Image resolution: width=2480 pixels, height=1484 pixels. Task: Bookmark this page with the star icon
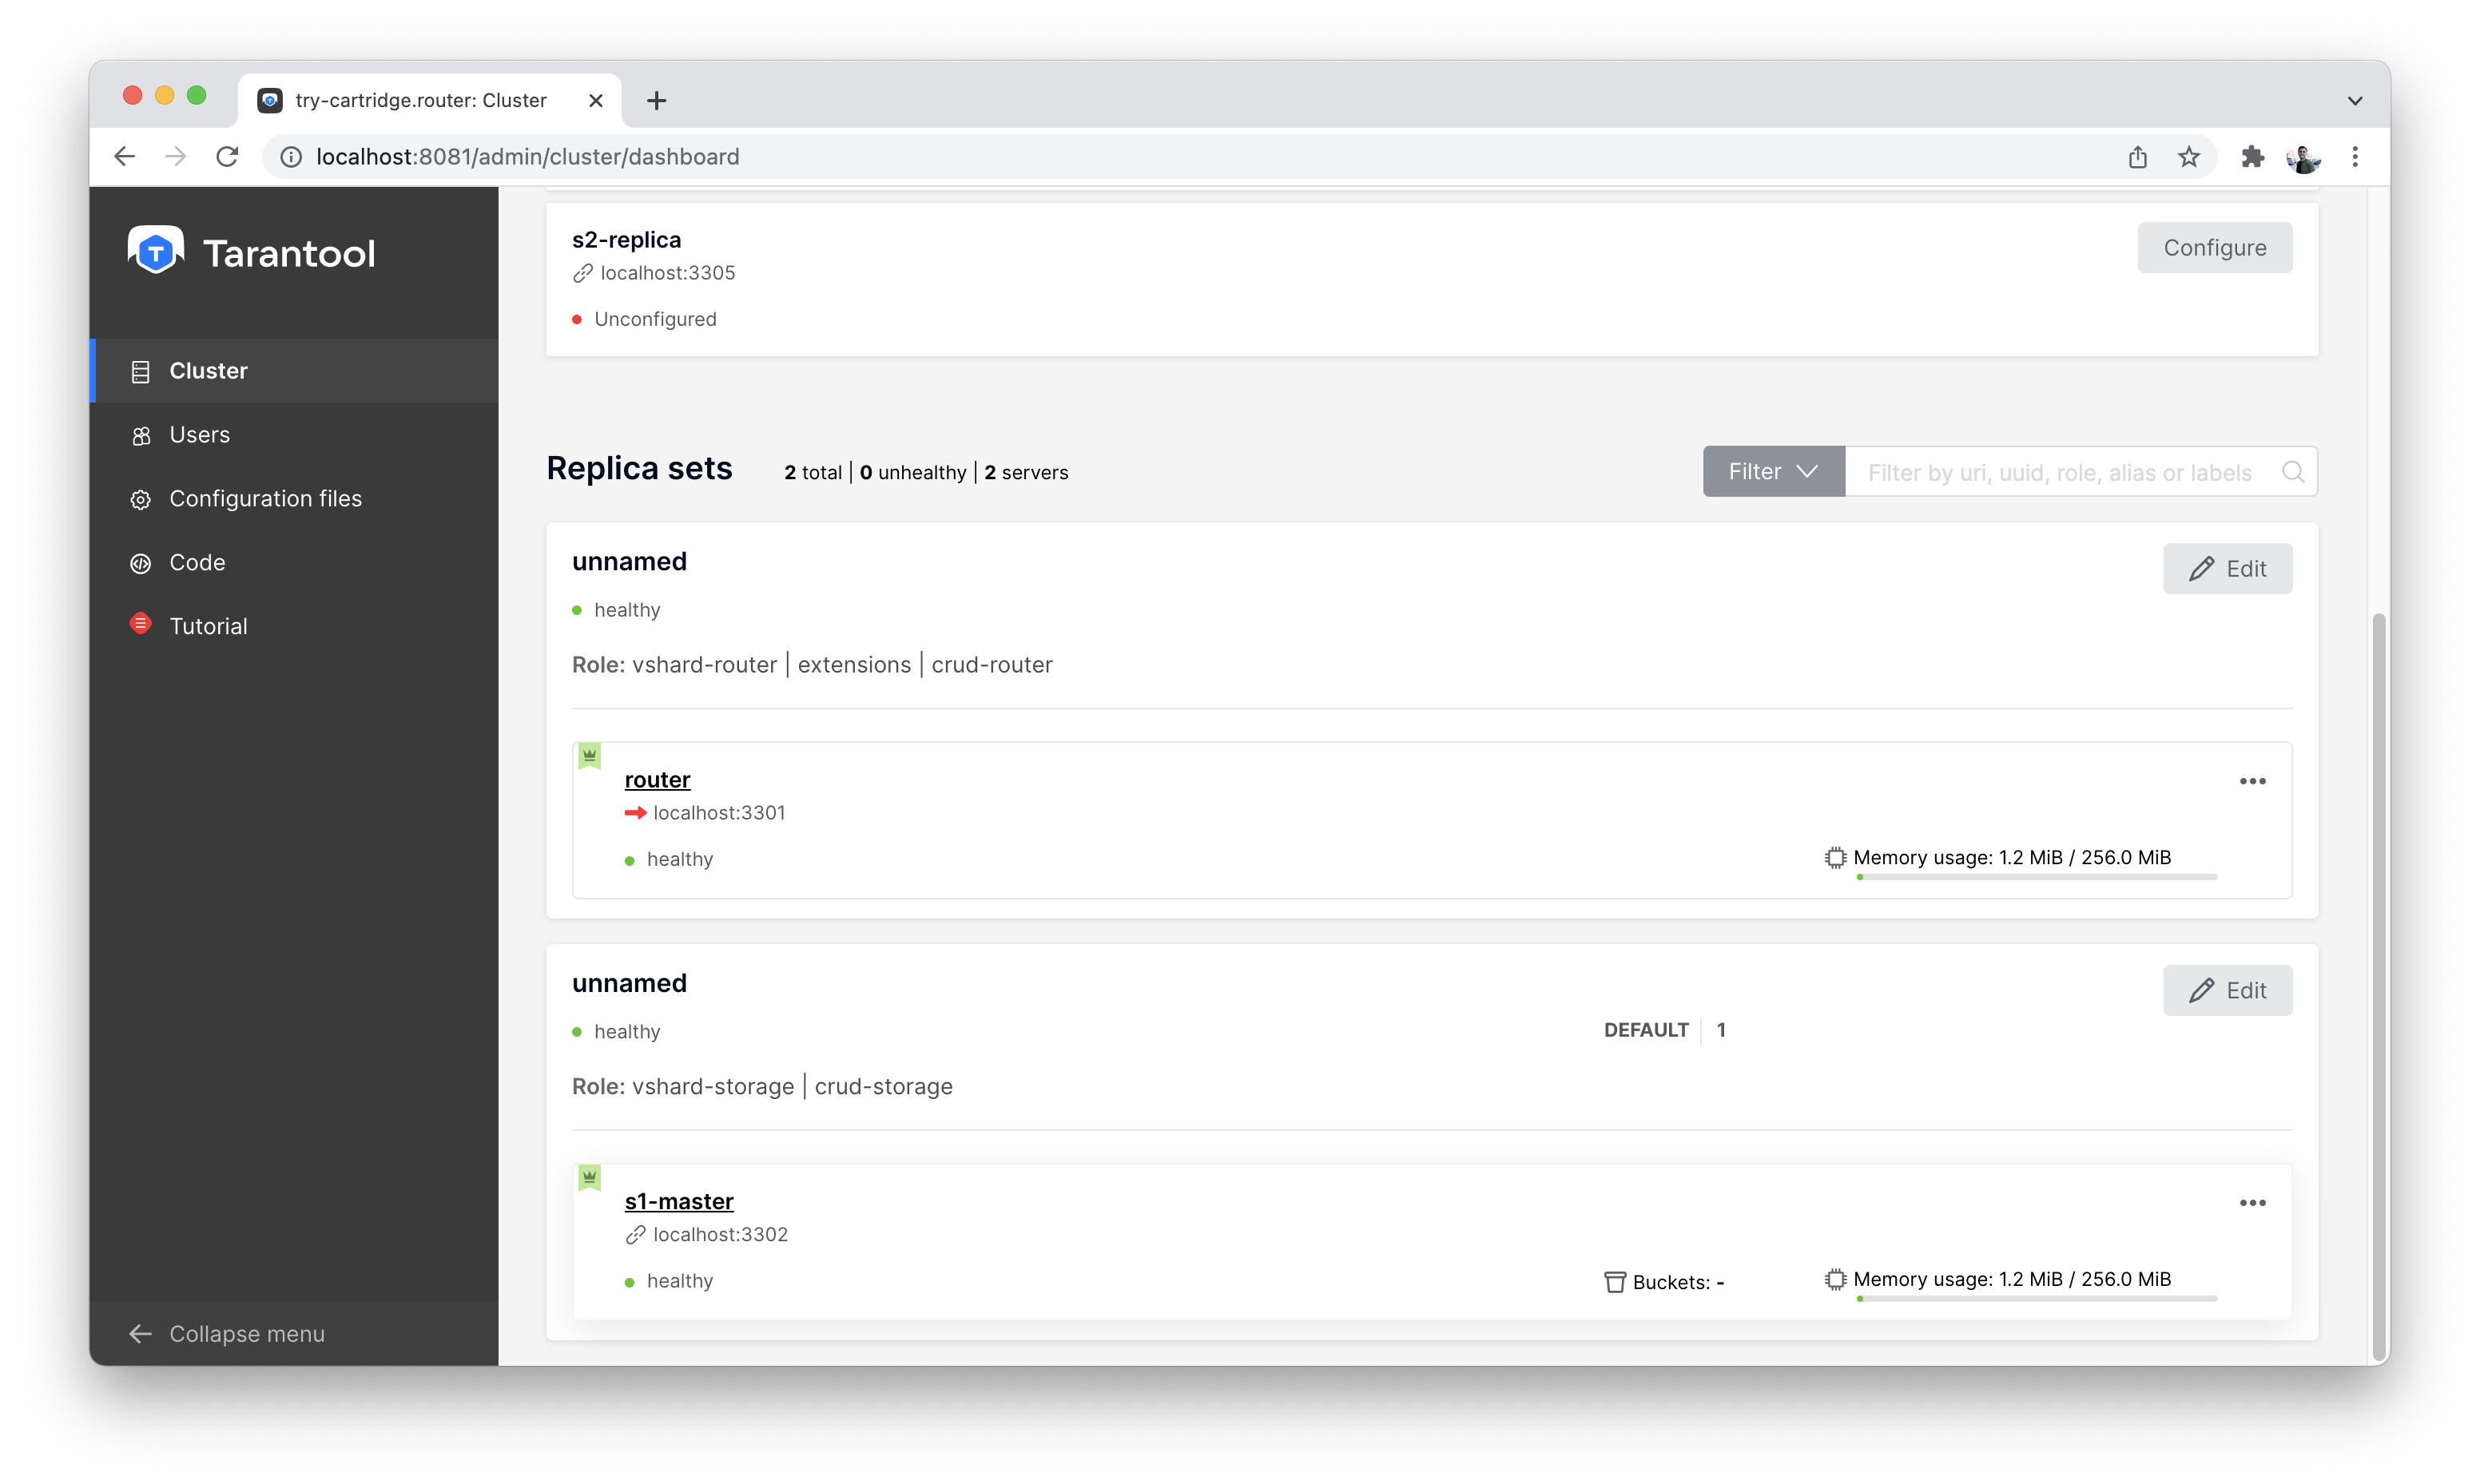(2189, 157)
